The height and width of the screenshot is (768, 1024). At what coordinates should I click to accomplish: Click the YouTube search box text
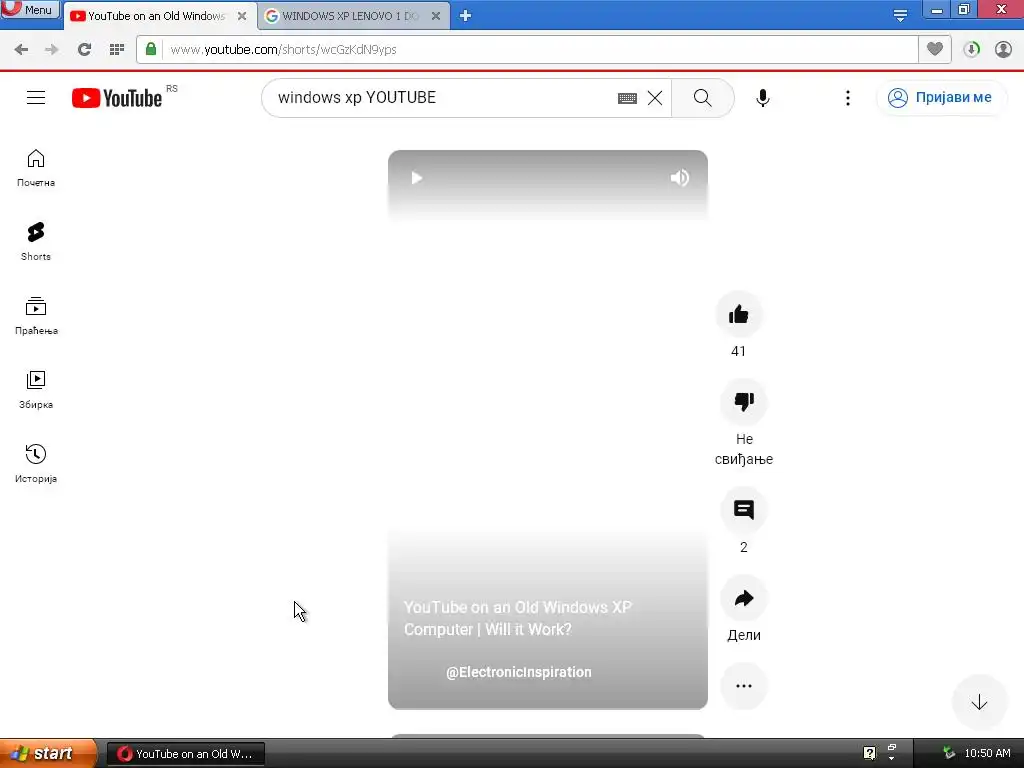pyautogui.click(x=357, y=97)
